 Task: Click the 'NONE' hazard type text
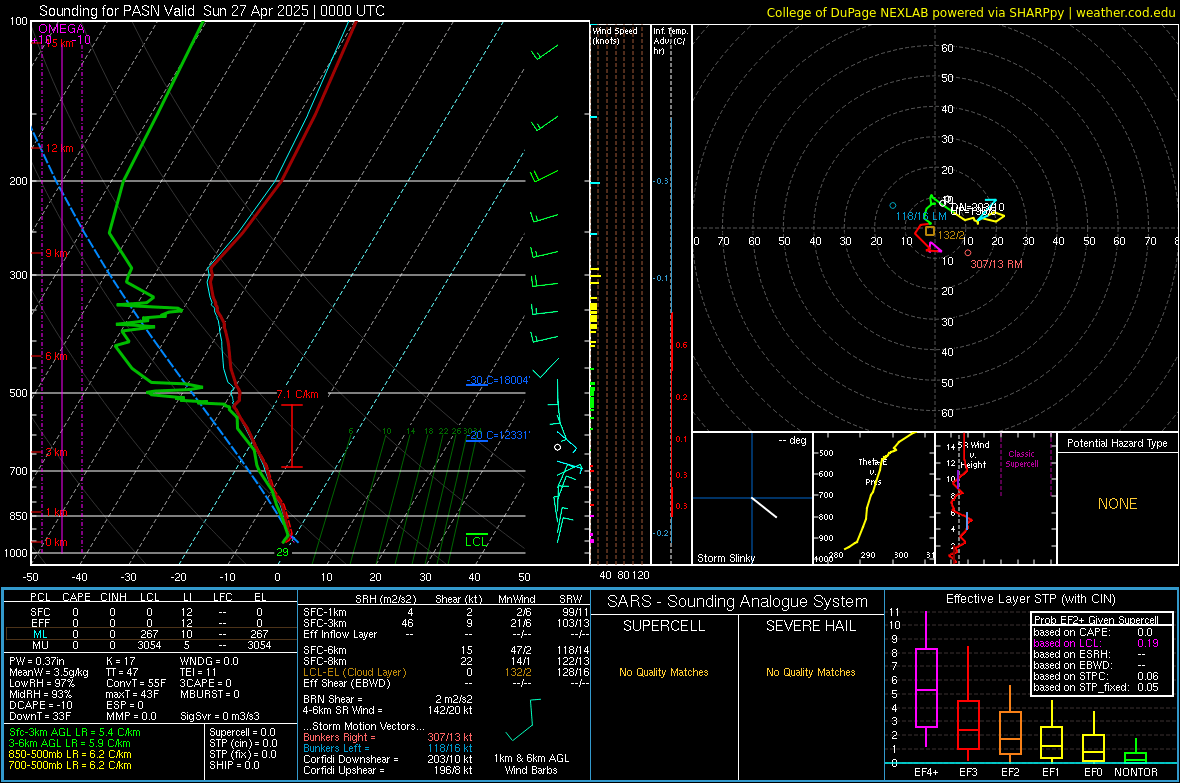(1117, 504)
